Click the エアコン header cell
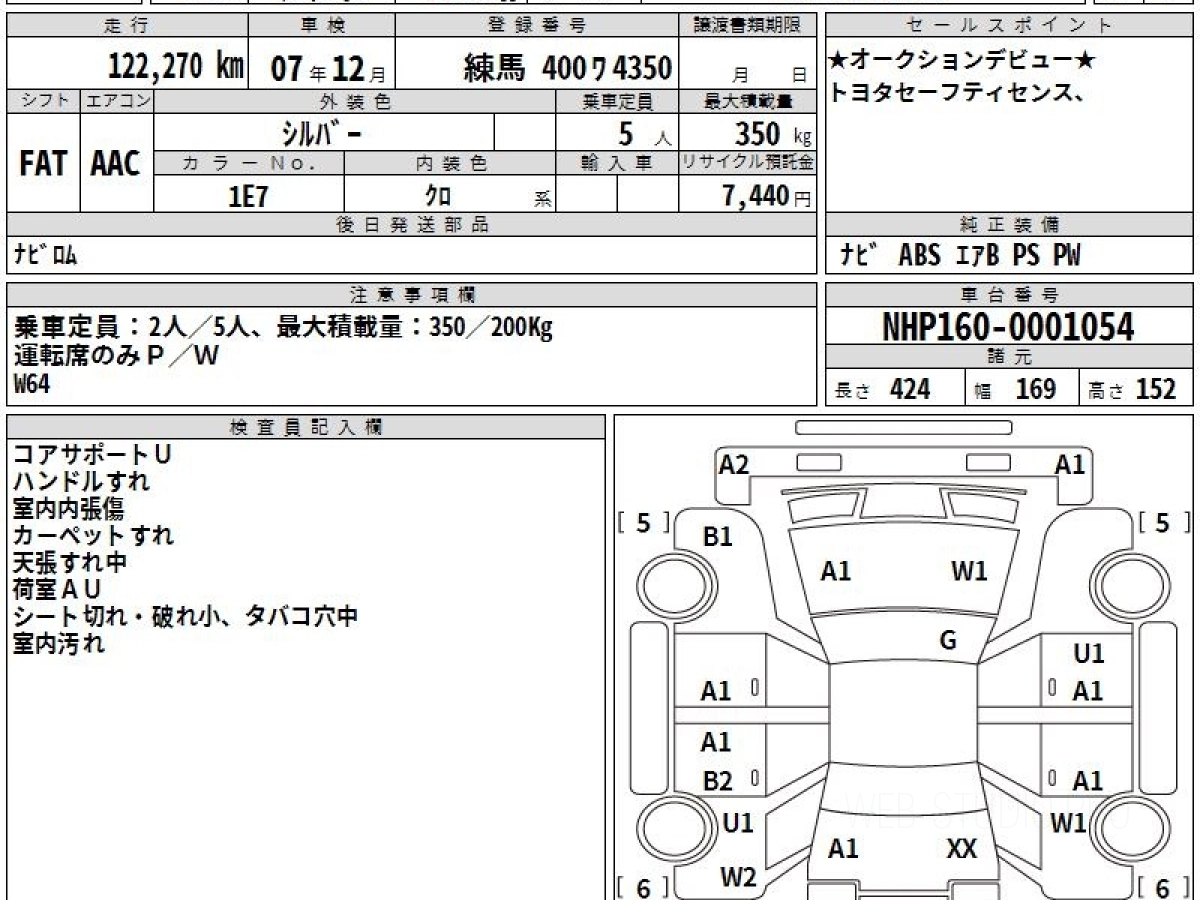This screenshot has height=900, width=1200. tap(117, 101)
